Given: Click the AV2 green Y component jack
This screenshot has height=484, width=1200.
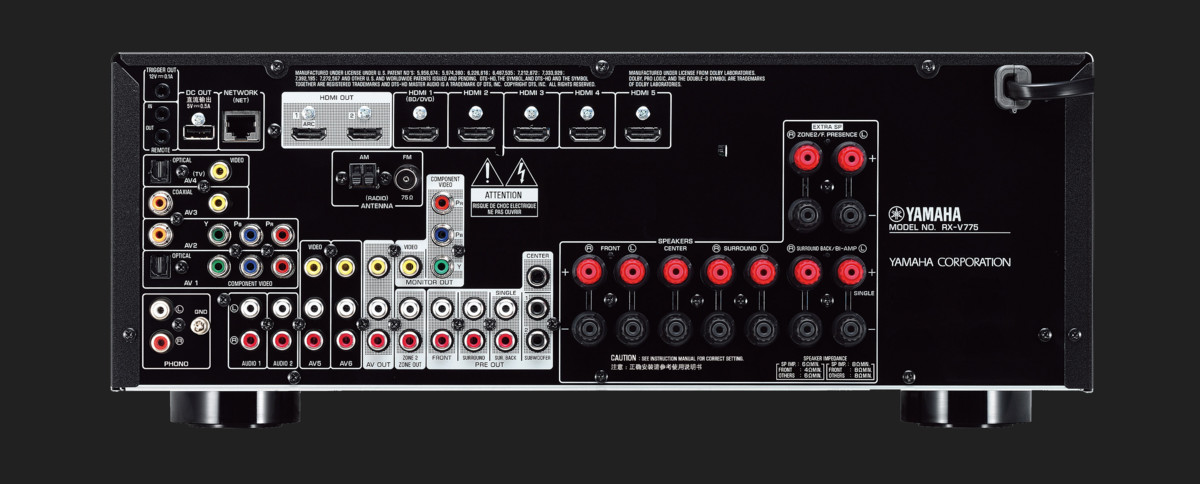Looking at the screenshot, I should (x=218, y=236).
